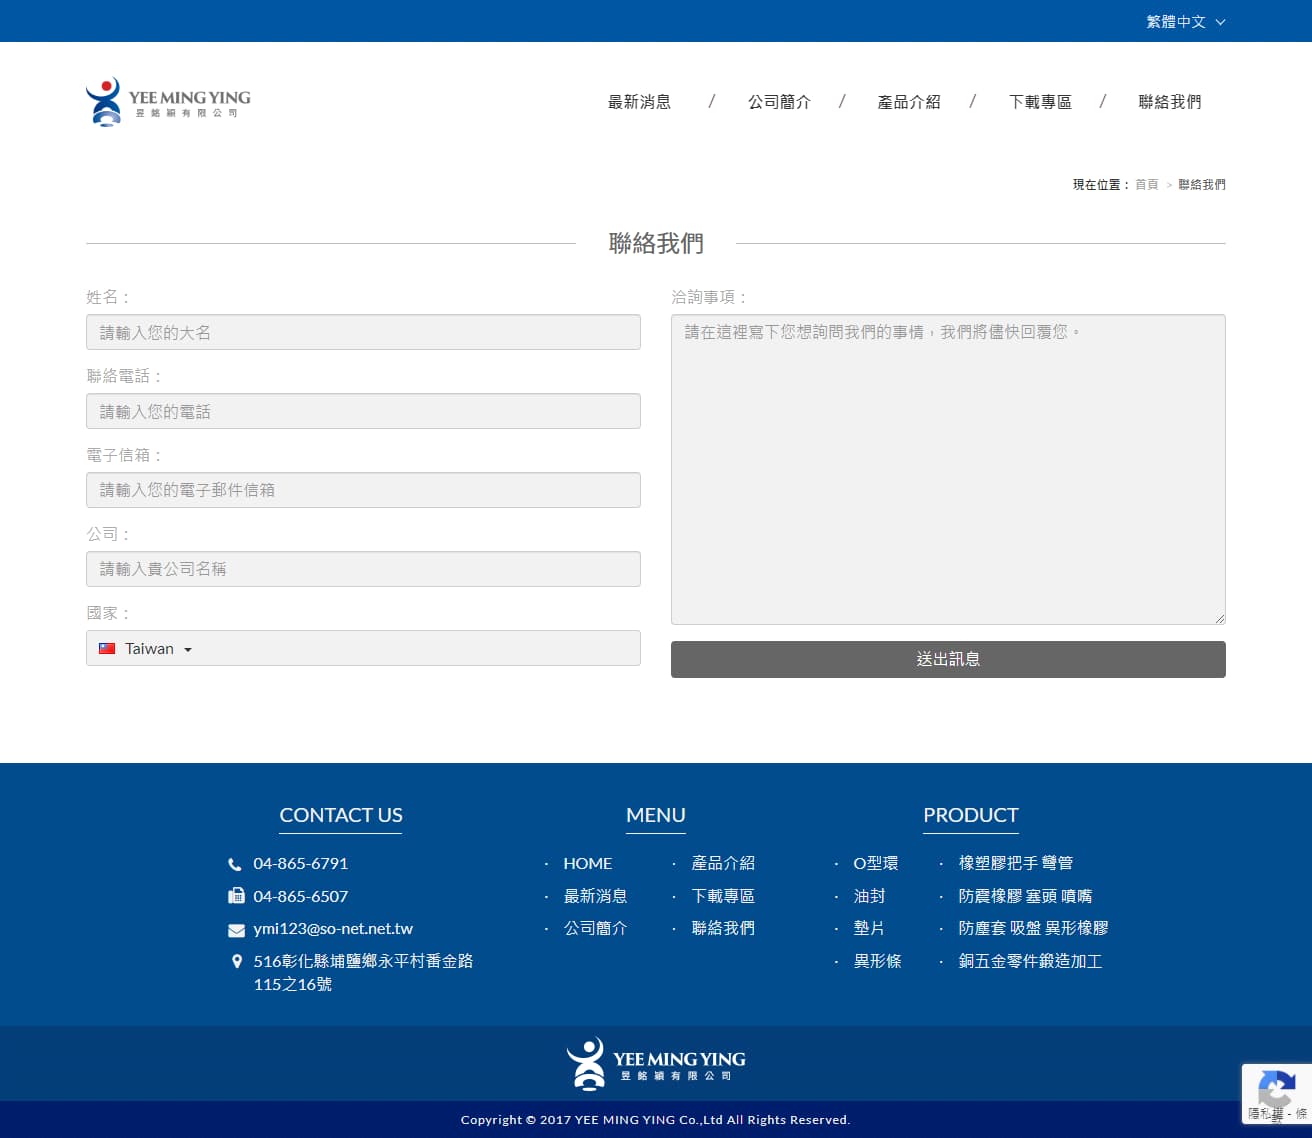The width and height of the screenshot is (1312, 1138).
Task: Focus the 姓名 name input field
Action: click(363, 332)
